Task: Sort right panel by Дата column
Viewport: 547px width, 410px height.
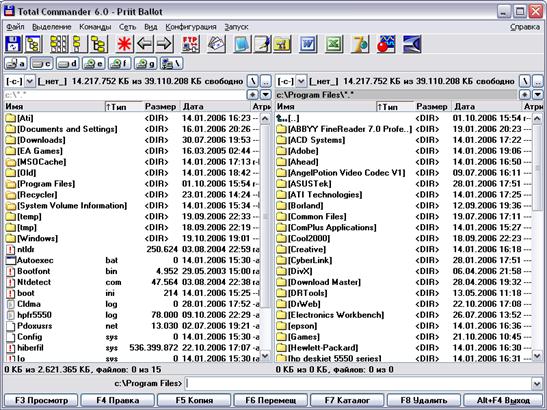Action: pos(487,106)
